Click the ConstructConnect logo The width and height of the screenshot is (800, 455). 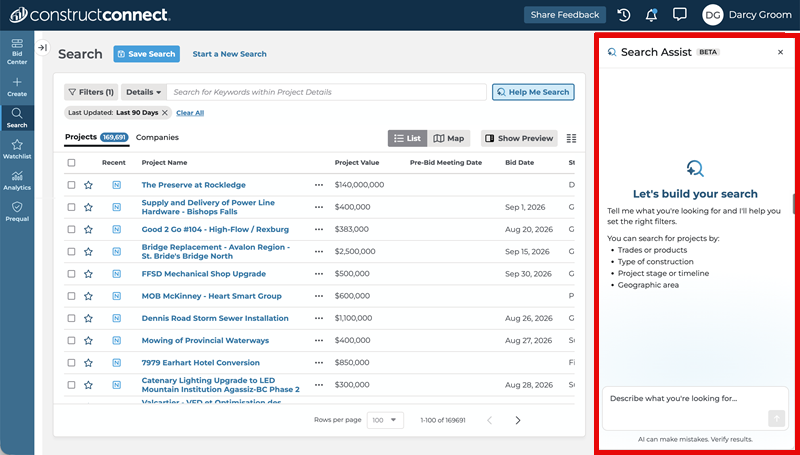(x=90, y=15)
